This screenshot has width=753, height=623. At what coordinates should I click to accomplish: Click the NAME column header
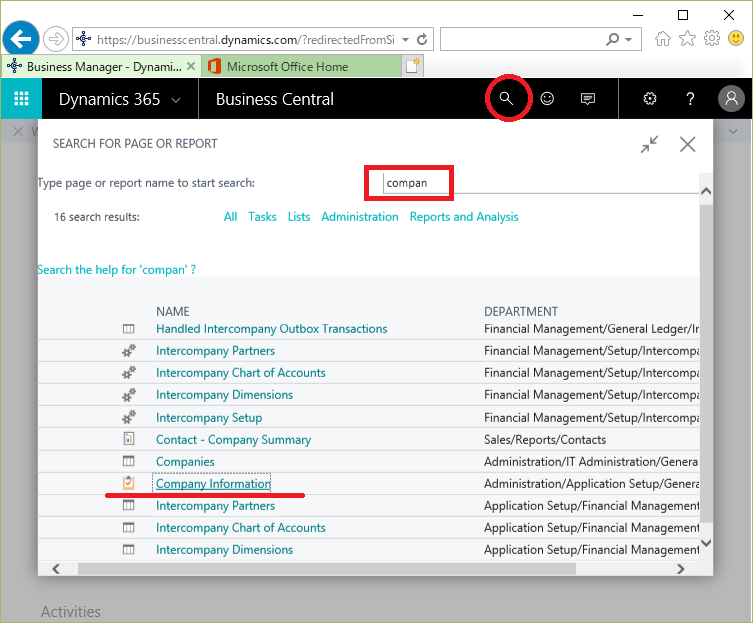[x=173, y=312]
